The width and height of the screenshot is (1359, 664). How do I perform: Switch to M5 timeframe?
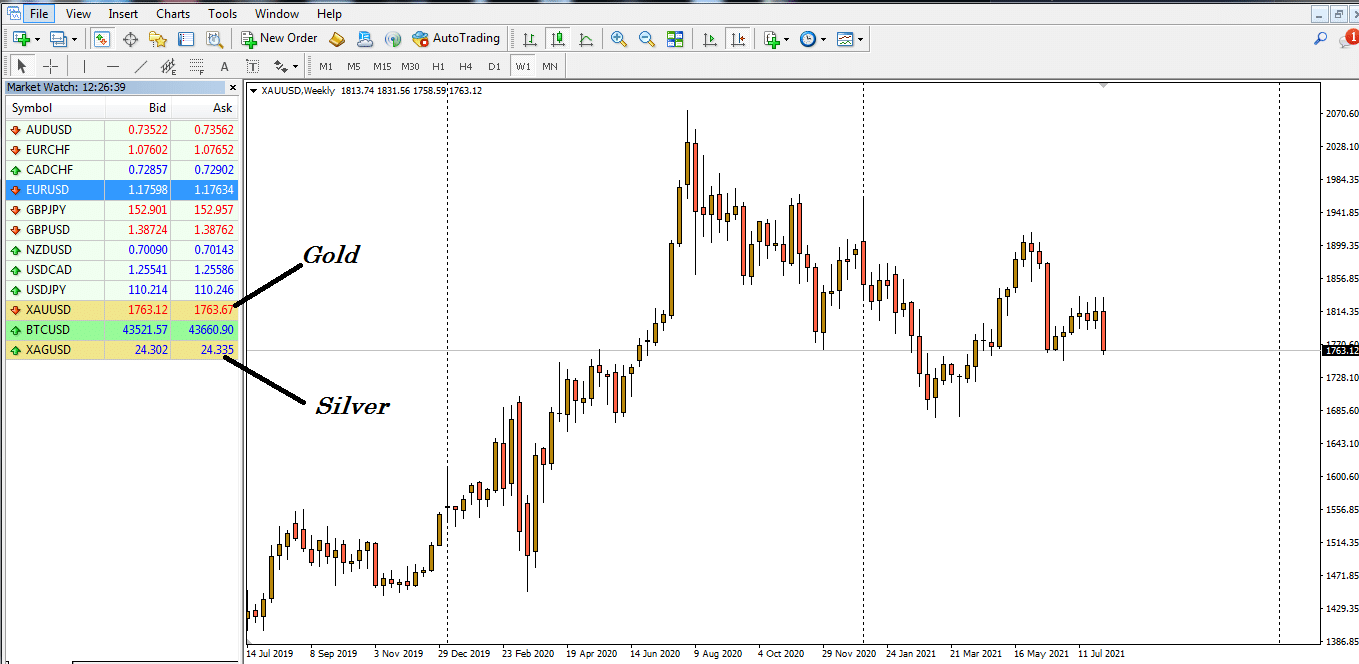point(353,67)
